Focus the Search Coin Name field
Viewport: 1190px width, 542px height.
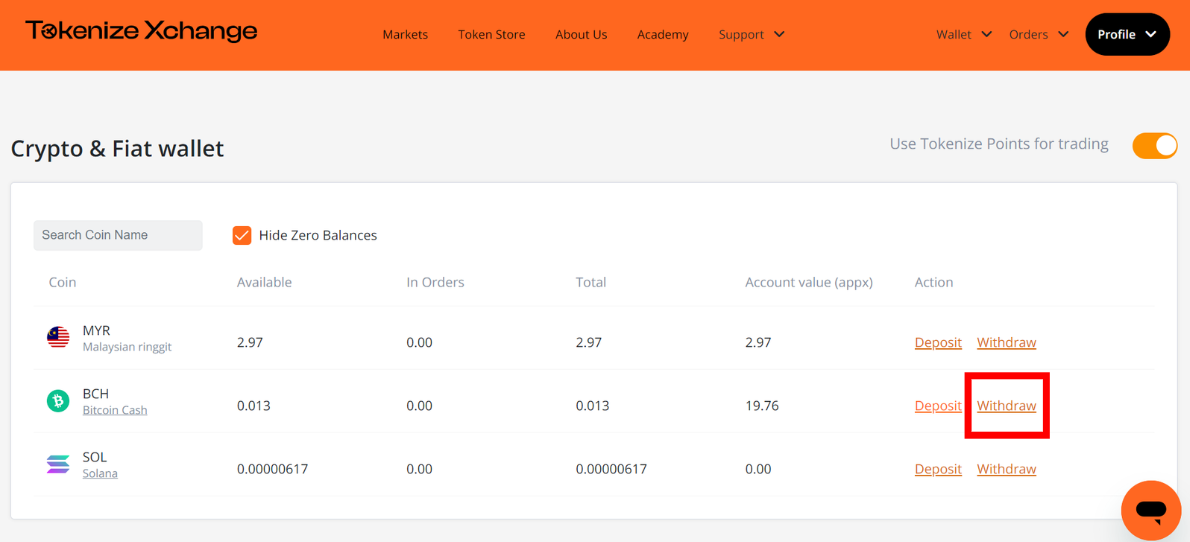tap(118, 235)
